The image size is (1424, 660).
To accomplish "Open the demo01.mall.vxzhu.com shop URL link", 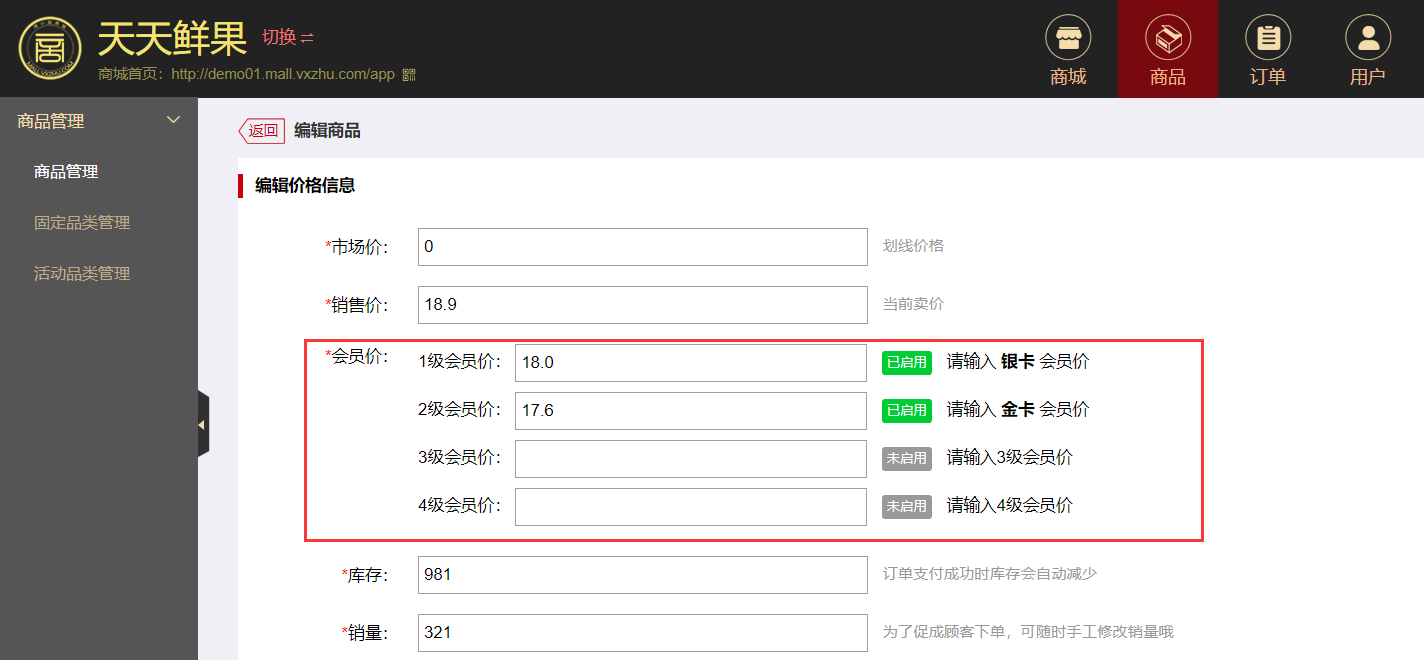I will [x=281, y=73].
